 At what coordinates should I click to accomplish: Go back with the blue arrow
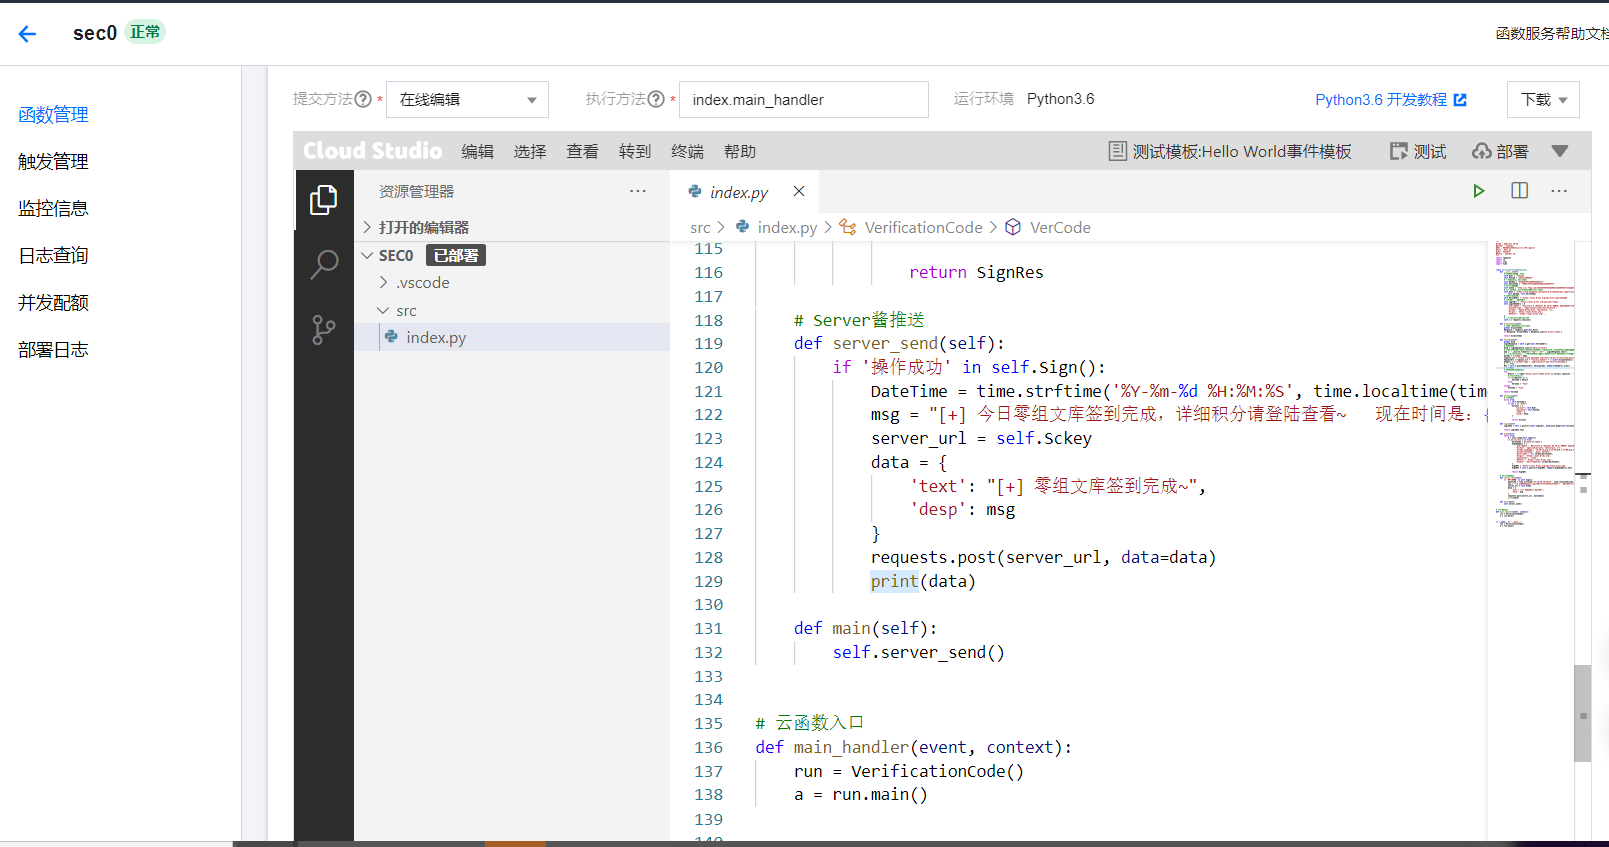[x=27, y=34]
